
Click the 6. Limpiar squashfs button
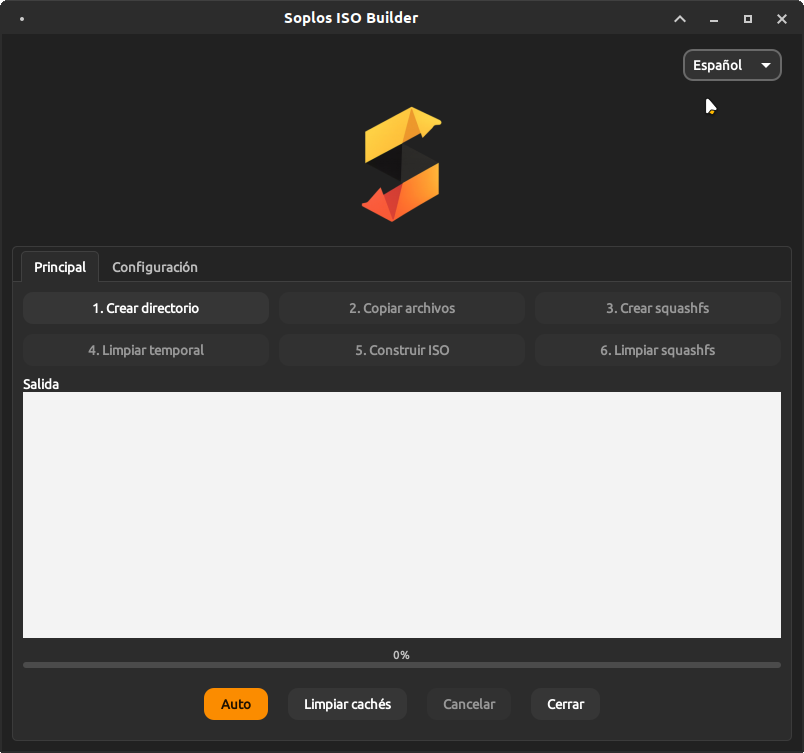(x=658, y=350)
